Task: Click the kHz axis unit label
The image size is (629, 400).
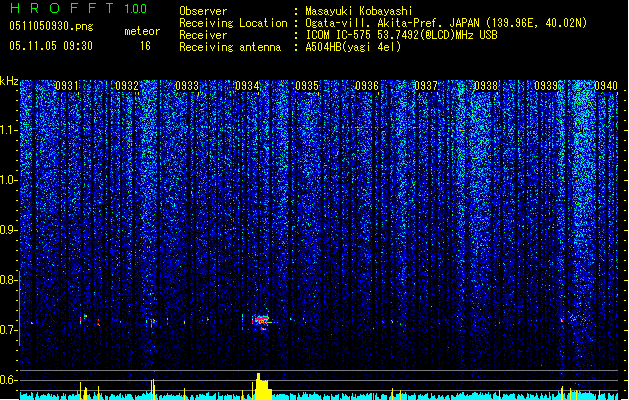Action: click(9, 81)
